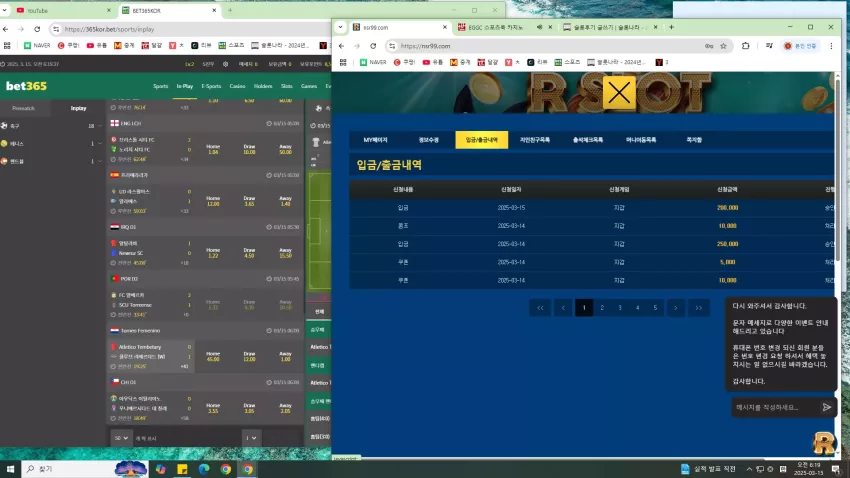
Task: Open the Casino menu in bet365
Action: [x=237, y=86]
